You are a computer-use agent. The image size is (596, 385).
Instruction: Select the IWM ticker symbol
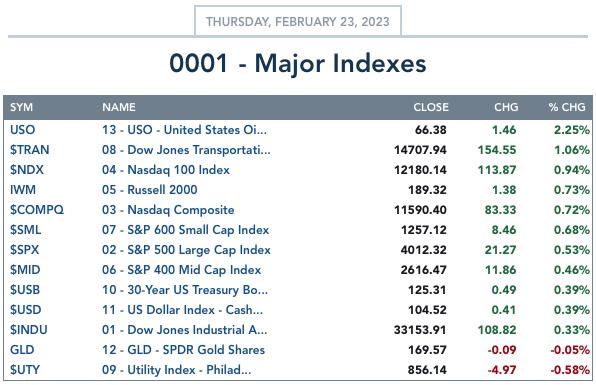pyautogui.click(x=23, y=190)
